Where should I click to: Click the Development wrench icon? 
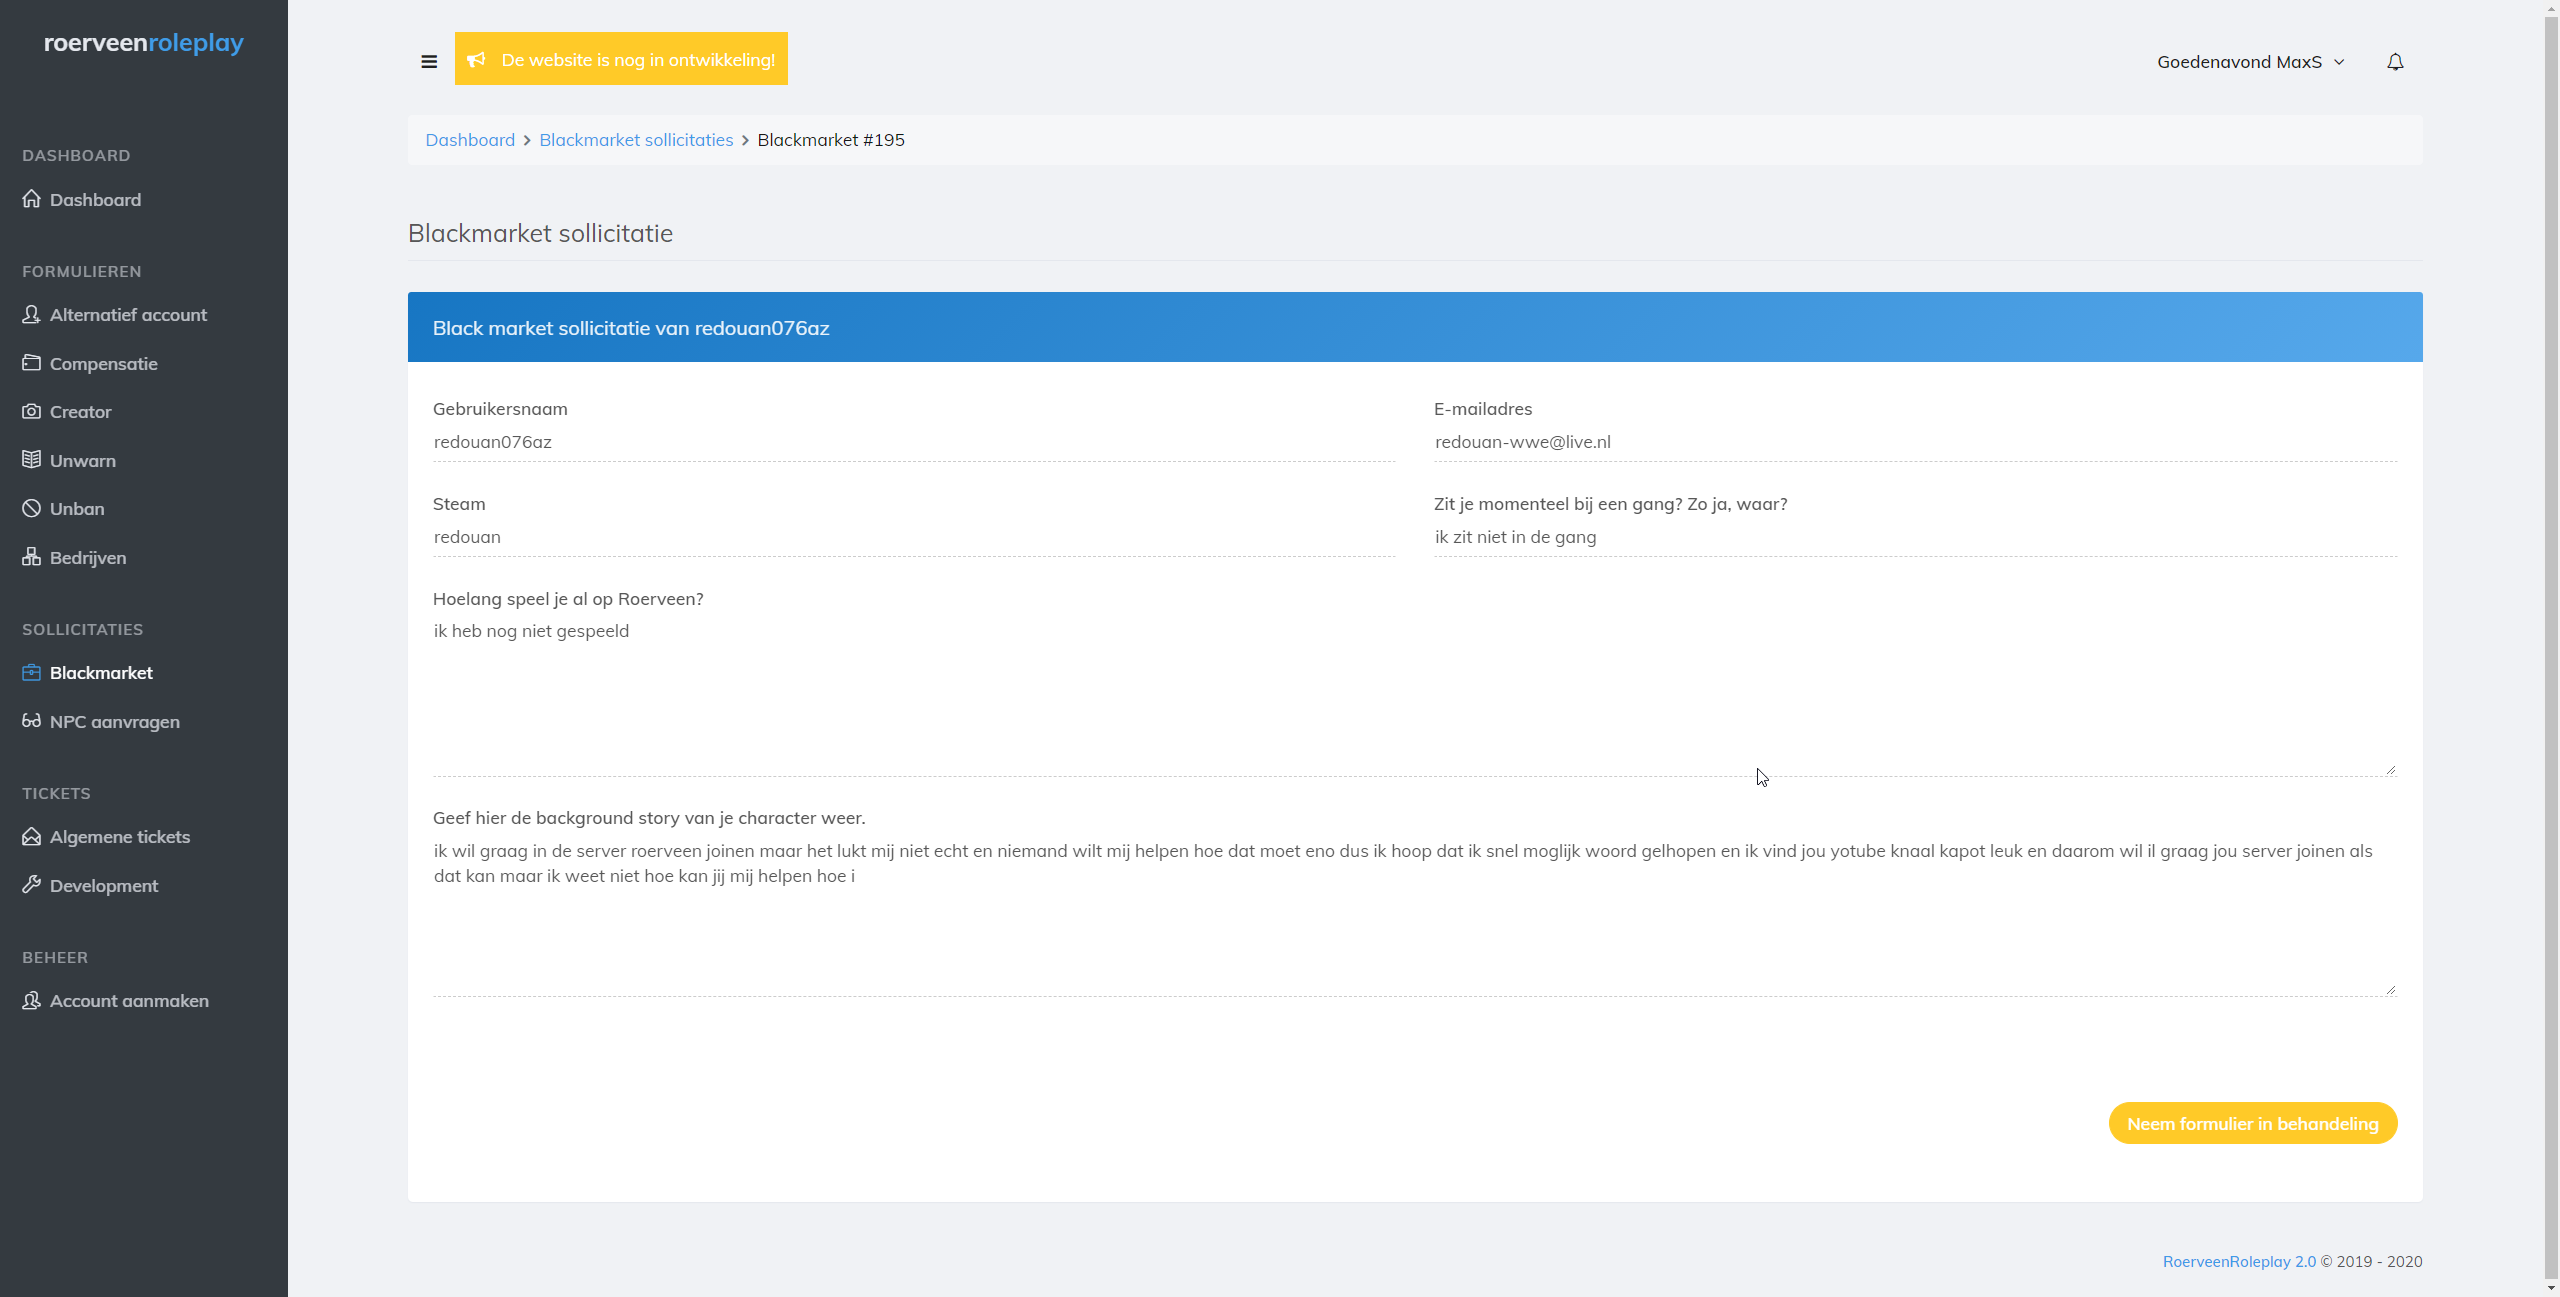32,885
